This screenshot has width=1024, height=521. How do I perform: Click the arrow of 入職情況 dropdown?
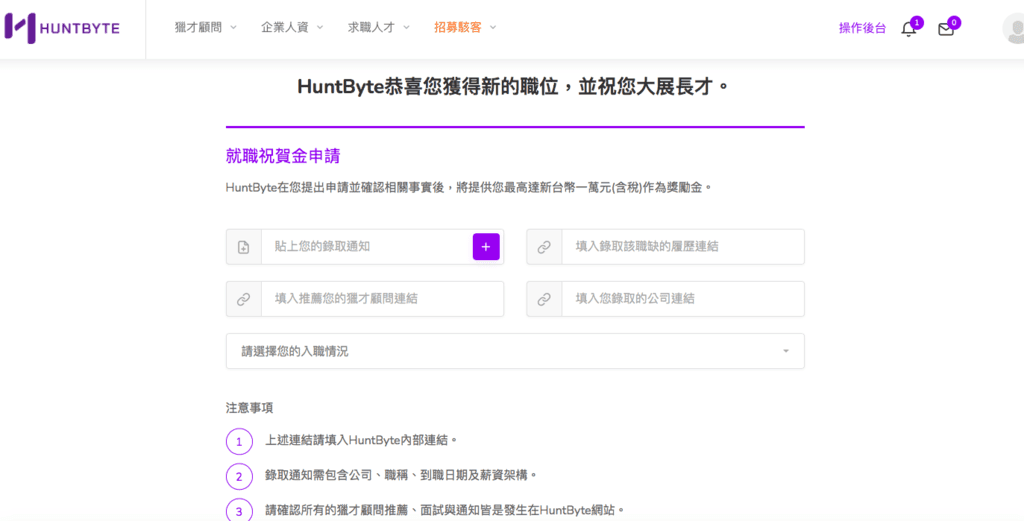tap(786, 351)
